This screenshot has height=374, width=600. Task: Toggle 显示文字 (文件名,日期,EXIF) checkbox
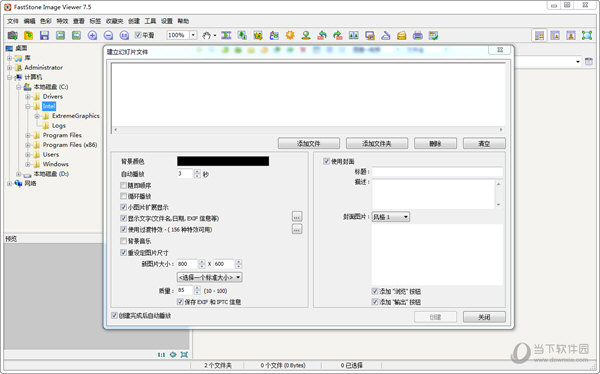(x=123, y=218)
